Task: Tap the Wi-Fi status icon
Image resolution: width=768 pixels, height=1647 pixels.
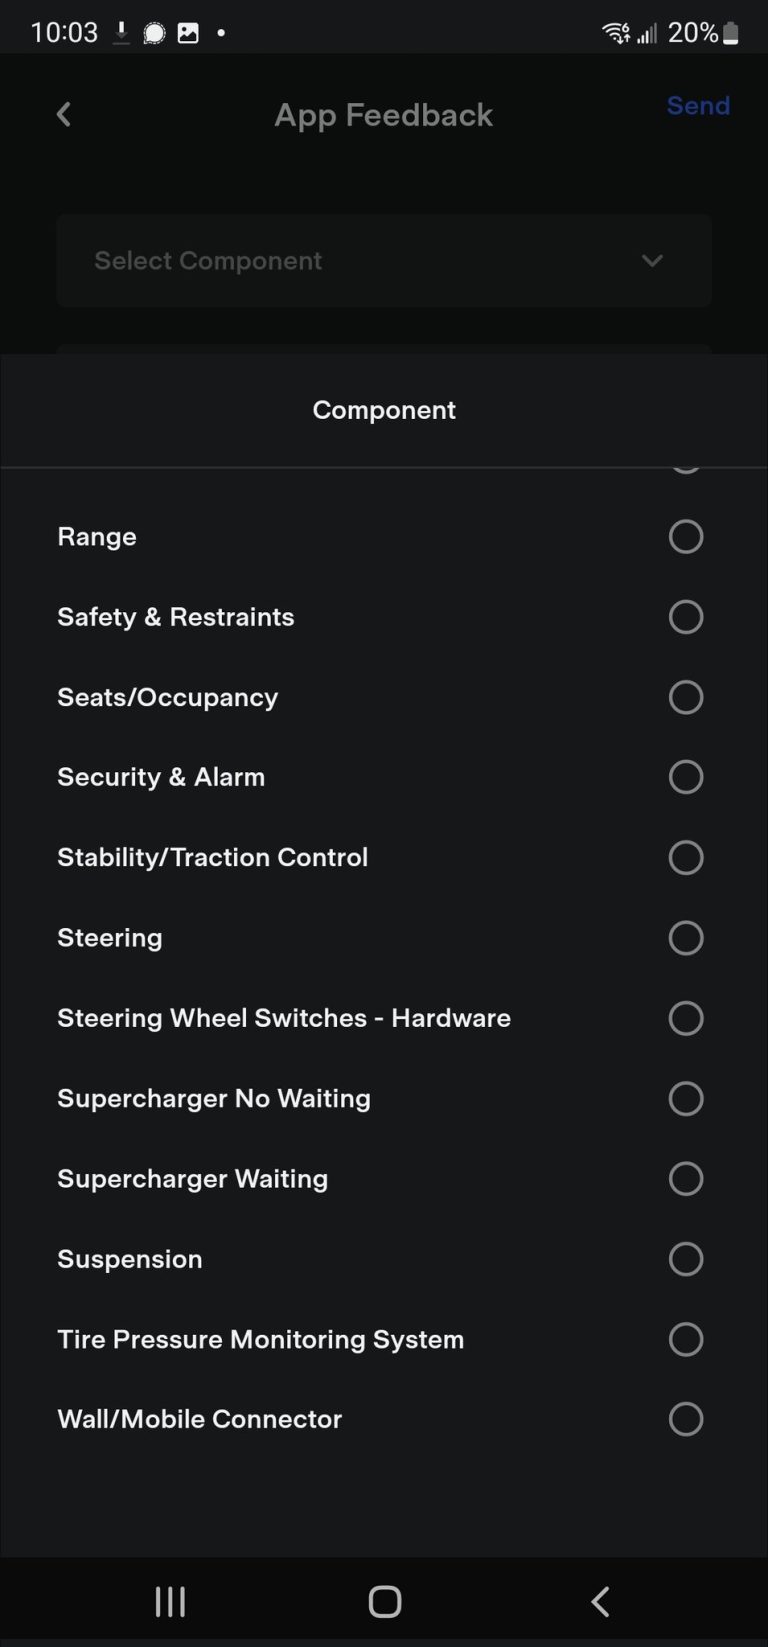Action: pyautogui.click(x=614, y=31)
